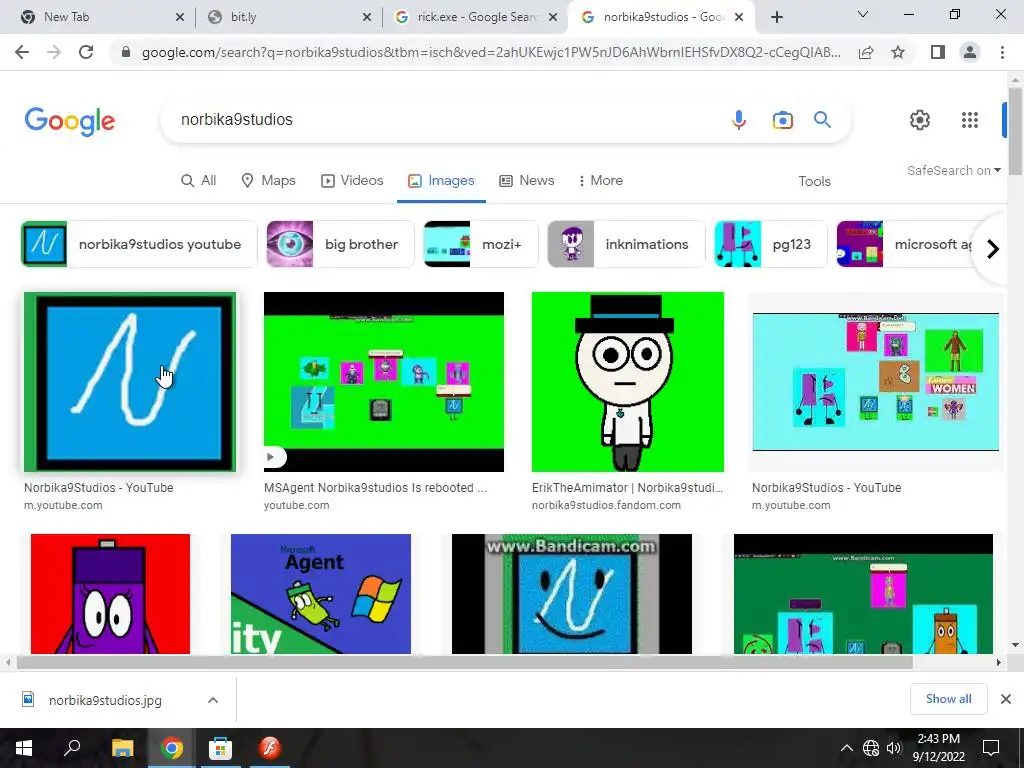Viewport: 1024px width, 768px height.
Task: Click the Google logo
Action: (70, 121)
